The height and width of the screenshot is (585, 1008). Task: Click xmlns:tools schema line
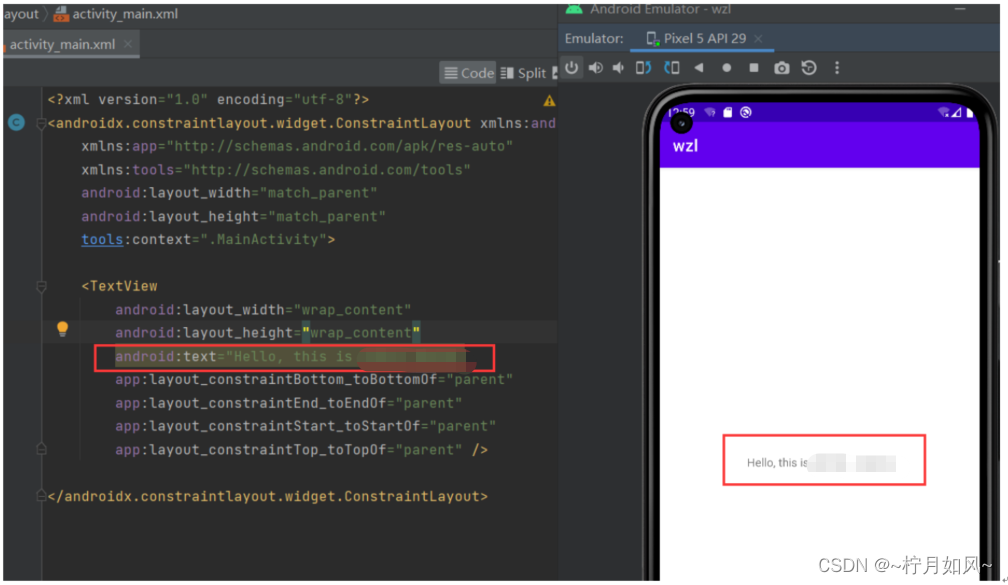point(276,170)
